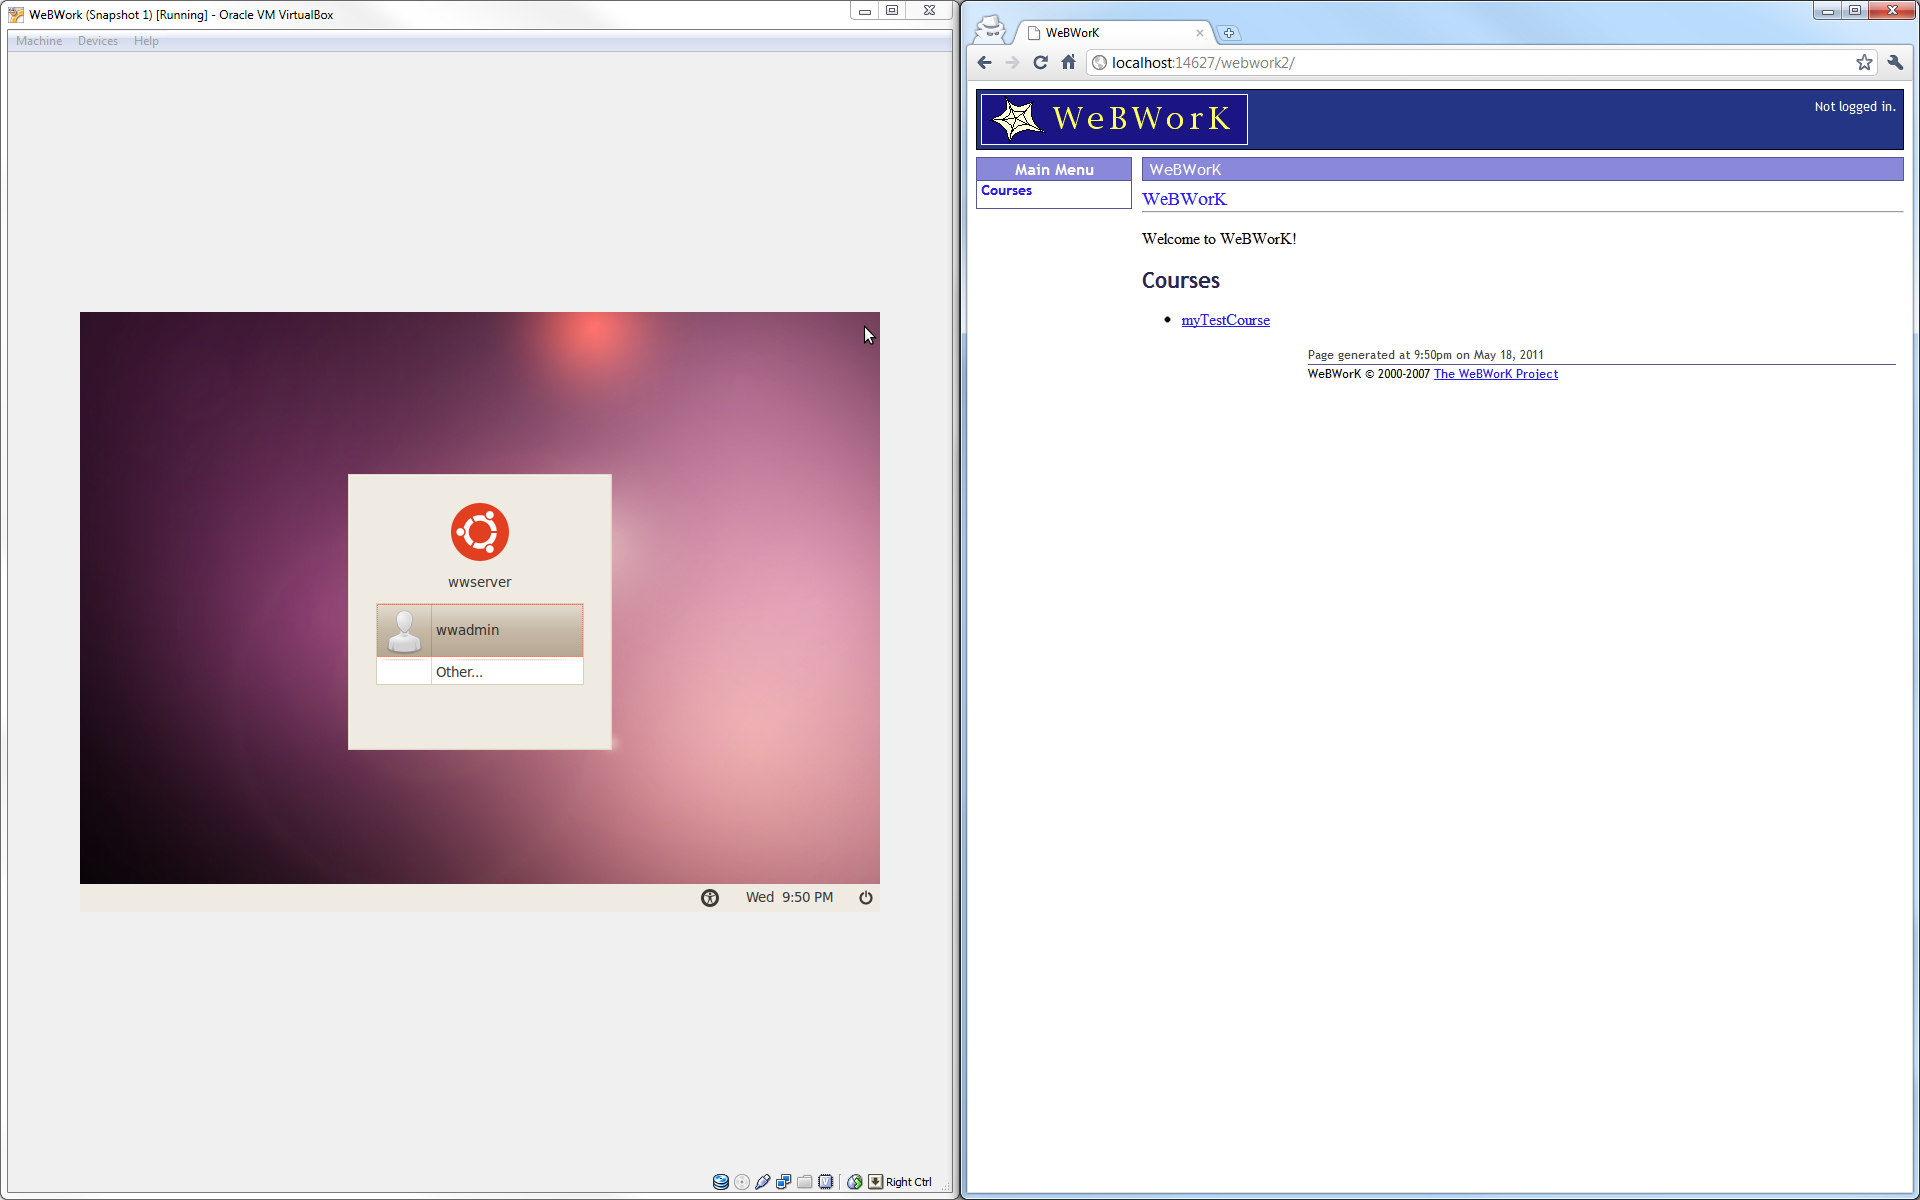1920x1200 pixels.
Task: Open the Devices menu in VirtualBox
Action: click(x=98, y=41)
